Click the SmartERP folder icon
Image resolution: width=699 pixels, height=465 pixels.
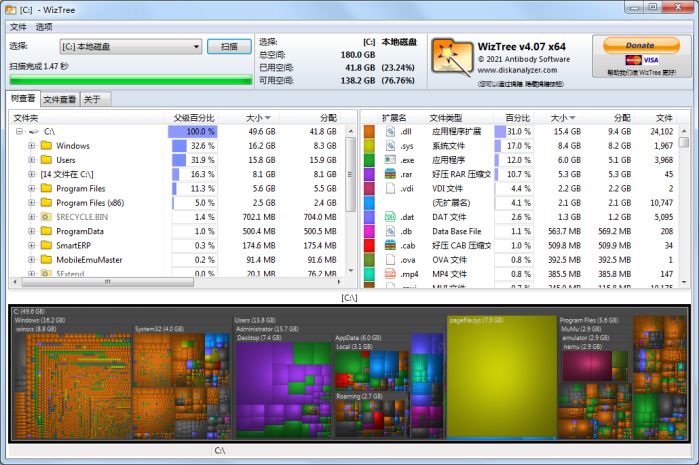pos(46,245)
